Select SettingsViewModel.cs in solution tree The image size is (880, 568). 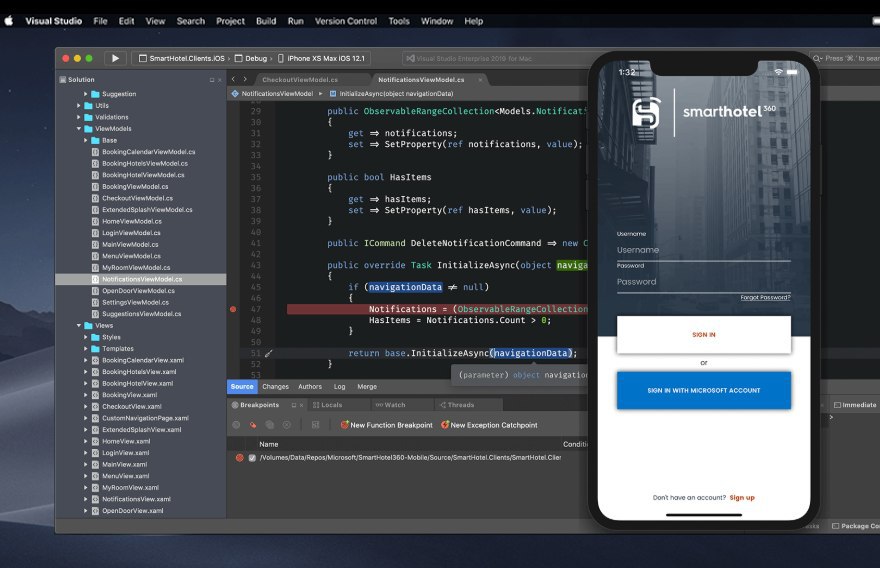tap(135, 303)
